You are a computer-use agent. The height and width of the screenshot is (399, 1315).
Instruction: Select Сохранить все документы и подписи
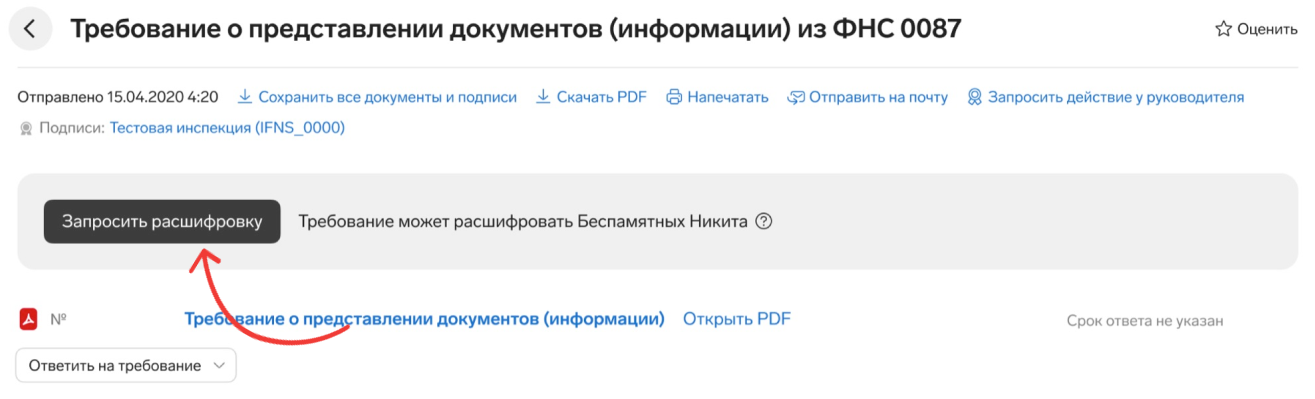point(388,97)
